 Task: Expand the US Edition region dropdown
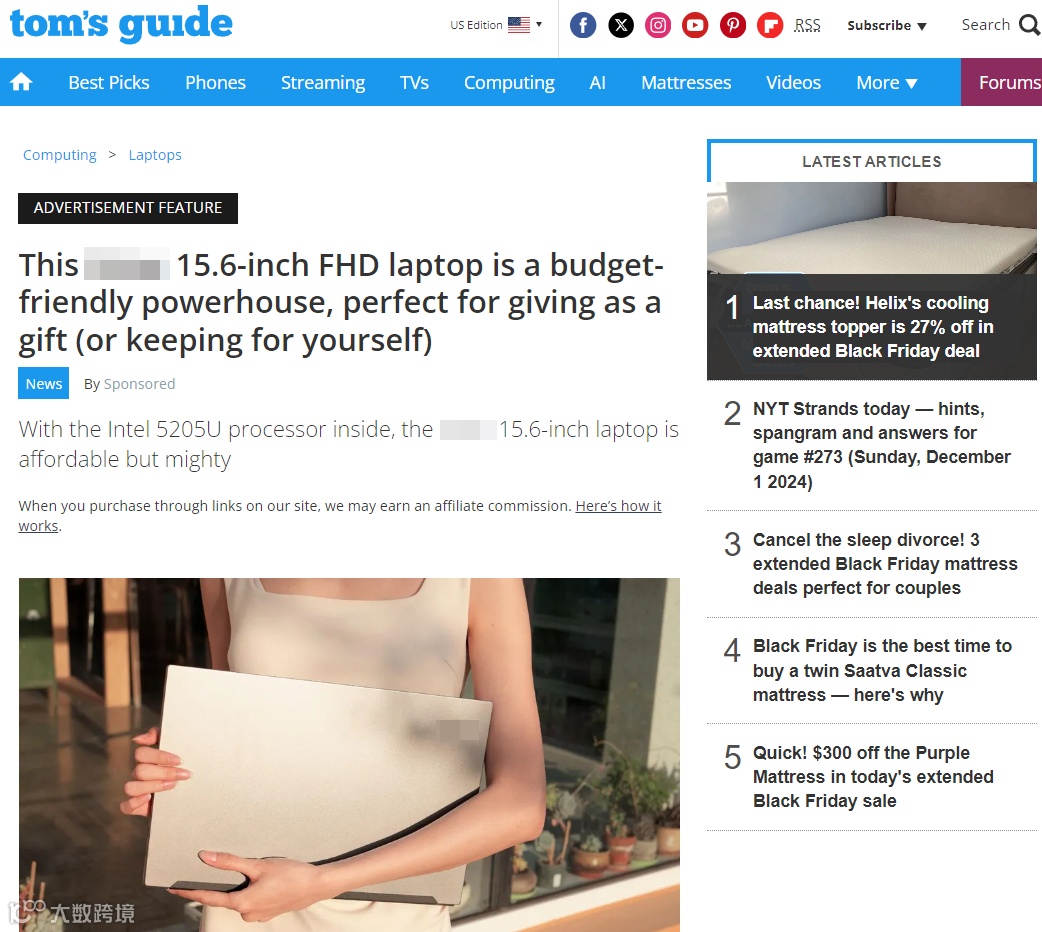pos(496,25)
